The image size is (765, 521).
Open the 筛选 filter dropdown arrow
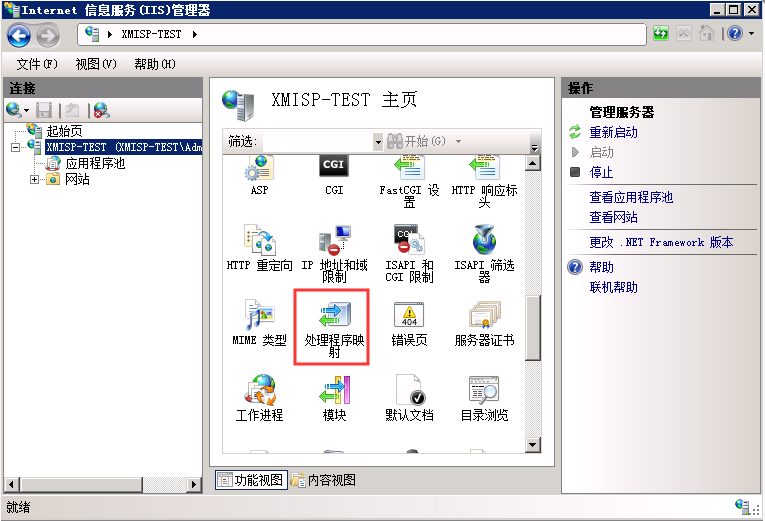click(x=378, y=142)
